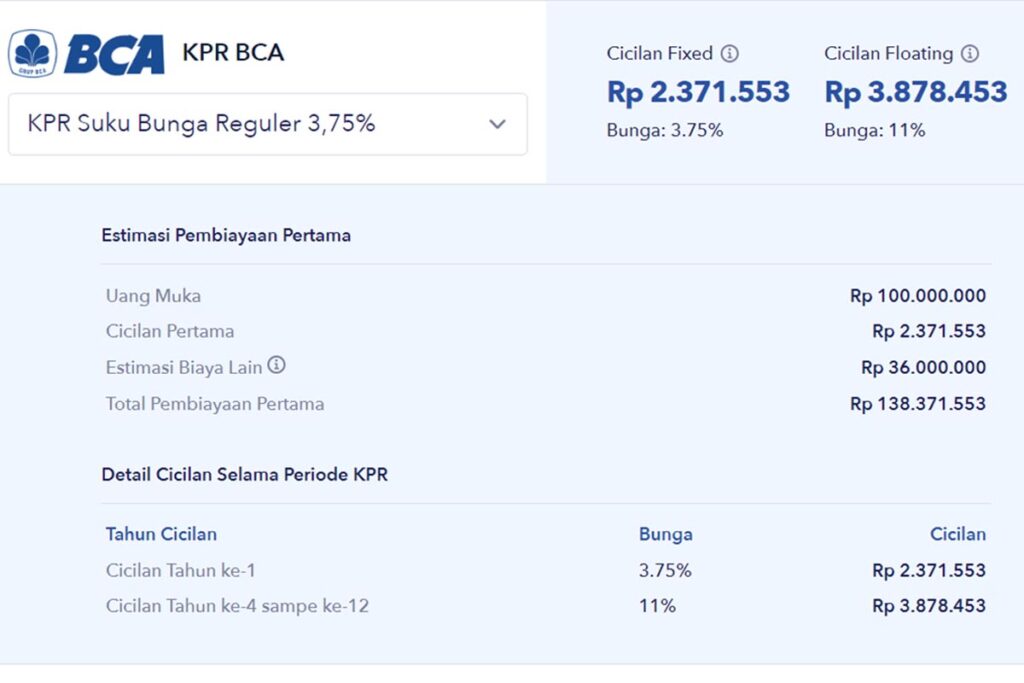The image size is (1024, 683).
Task: Click the Bunga column header
Action: pyautogui.click(x=666, y=534)
